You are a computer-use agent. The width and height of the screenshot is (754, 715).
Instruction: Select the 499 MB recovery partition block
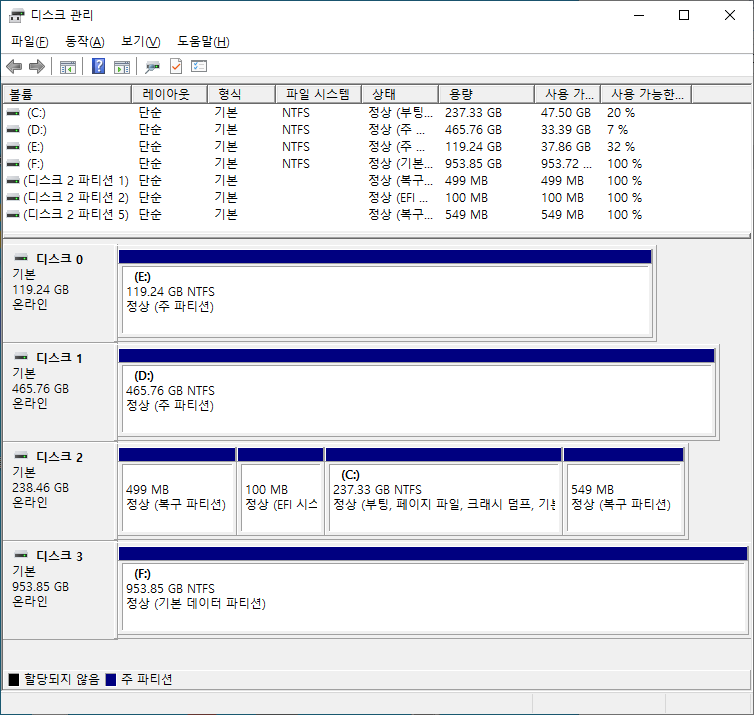click(177, 491)
